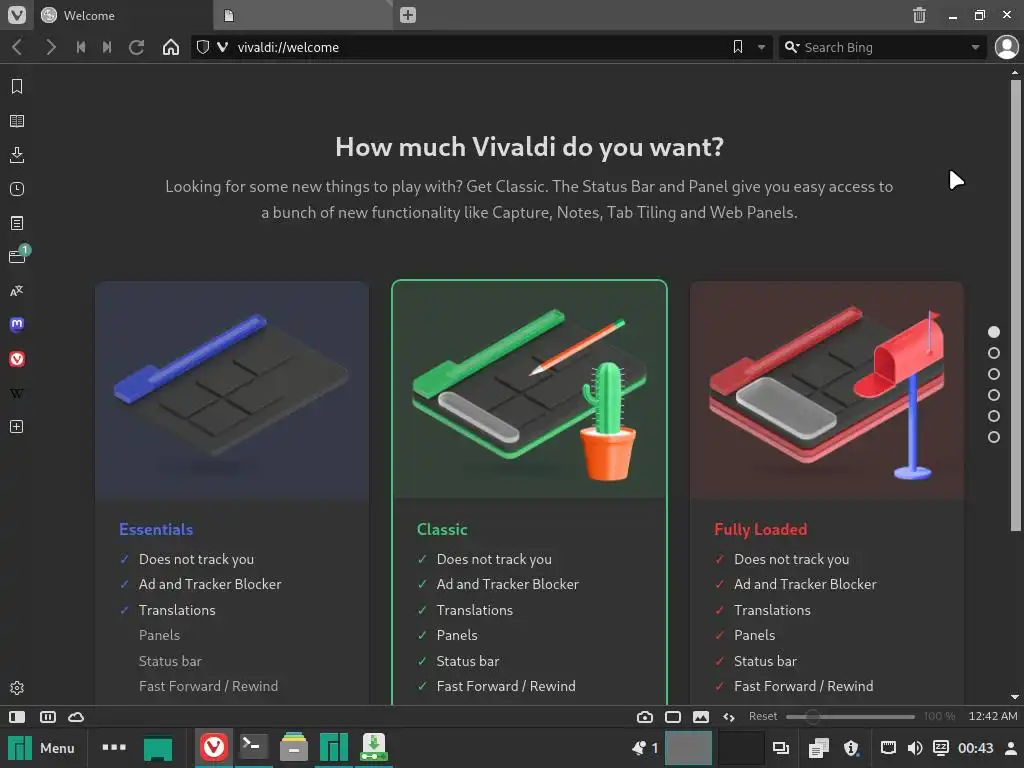Image resolution: width=1024 pixels, height=768 pixels.
Task: Expand the search engine dropdown arrow
Action: tap(975, 47)
